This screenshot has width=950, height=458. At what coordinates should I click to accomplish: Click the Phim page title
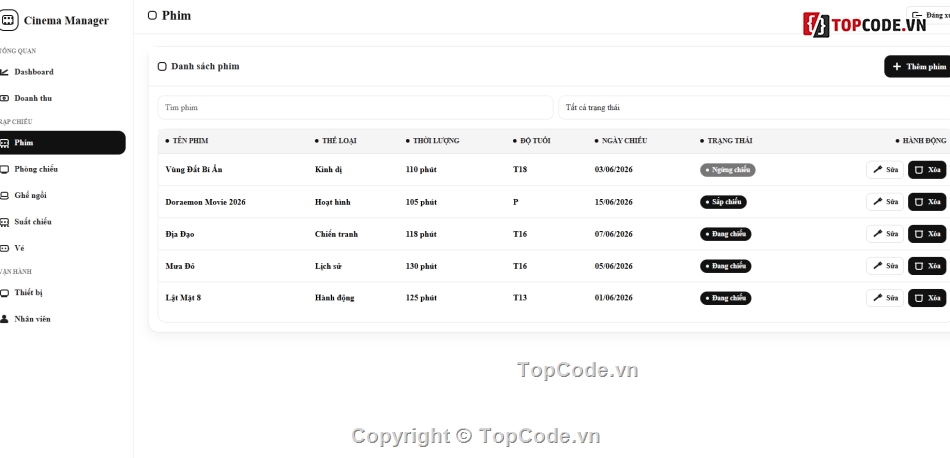click(176, 16)
